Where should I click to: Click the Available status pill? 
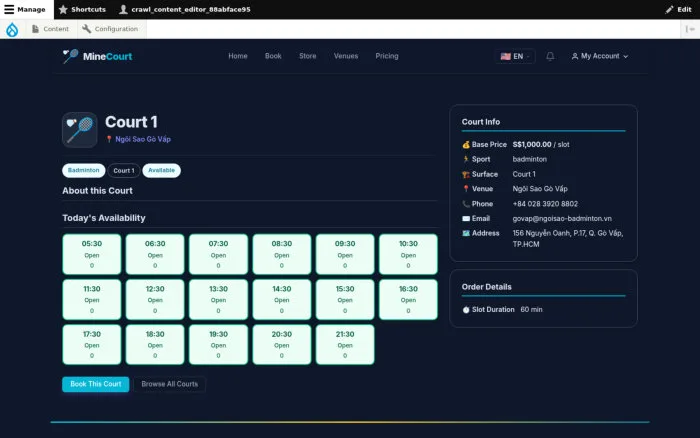coord(162,171)
